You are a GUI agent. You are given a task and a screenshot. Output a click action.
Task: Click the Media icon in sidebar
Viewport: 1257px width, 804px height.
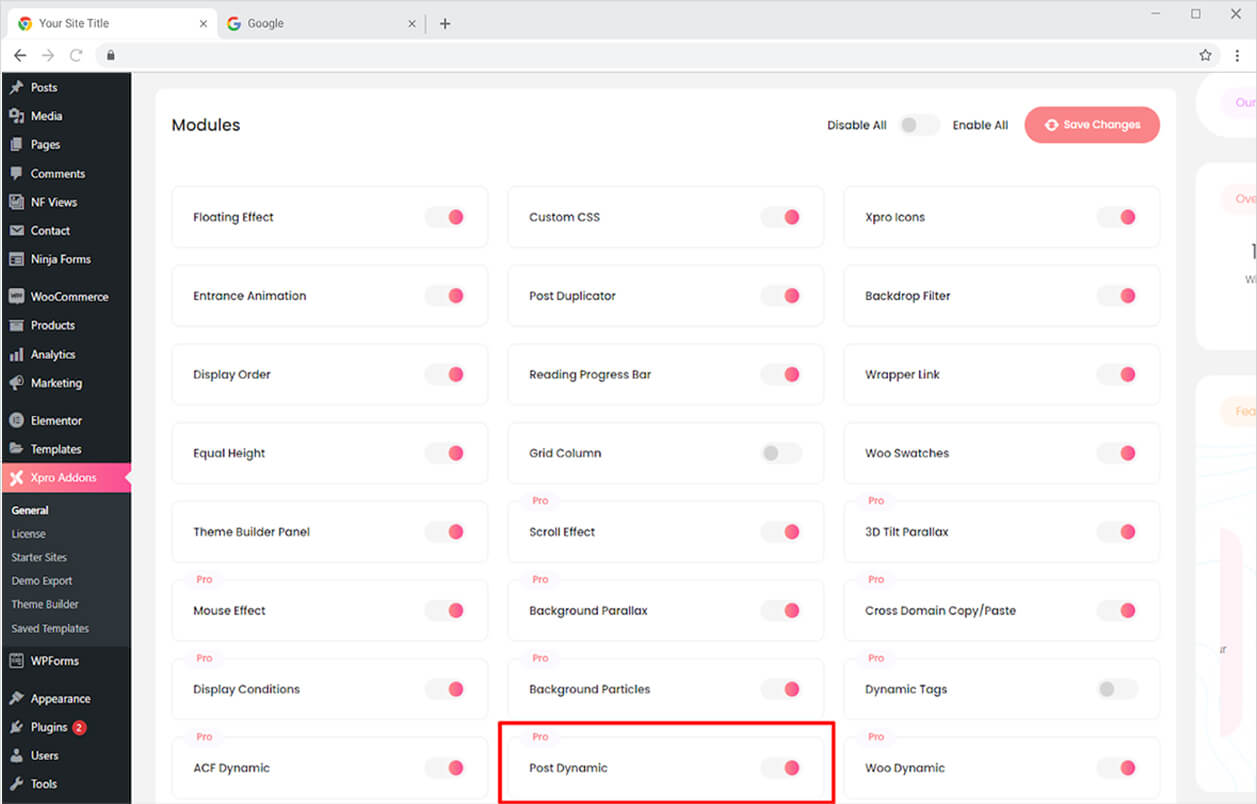16,116
